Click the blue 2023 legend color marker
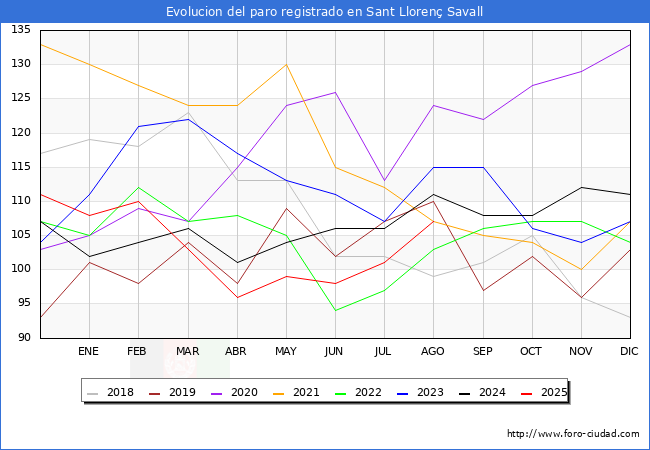Viewport: 650px width, 450px height. [x=403, y=393]
